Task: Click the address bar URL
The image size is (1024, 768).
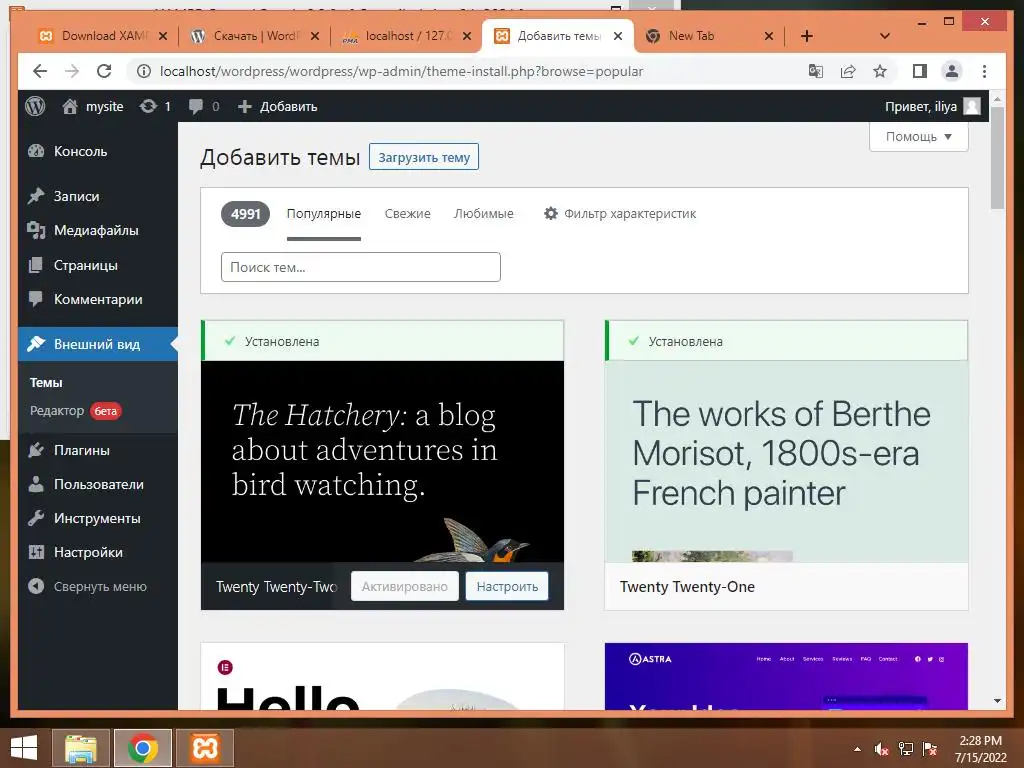Action: (x=401, y=71)
